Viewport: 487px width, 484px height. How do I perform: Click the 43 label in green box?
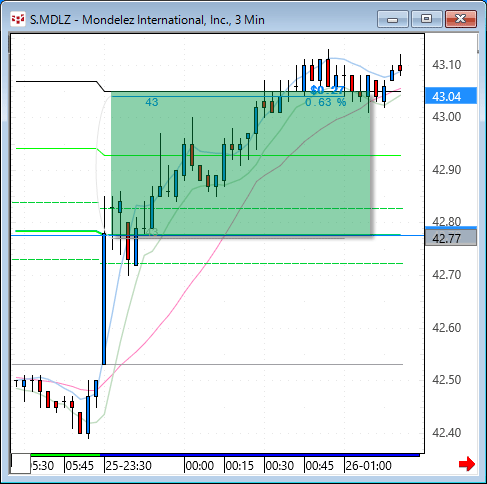coord(152,102)
